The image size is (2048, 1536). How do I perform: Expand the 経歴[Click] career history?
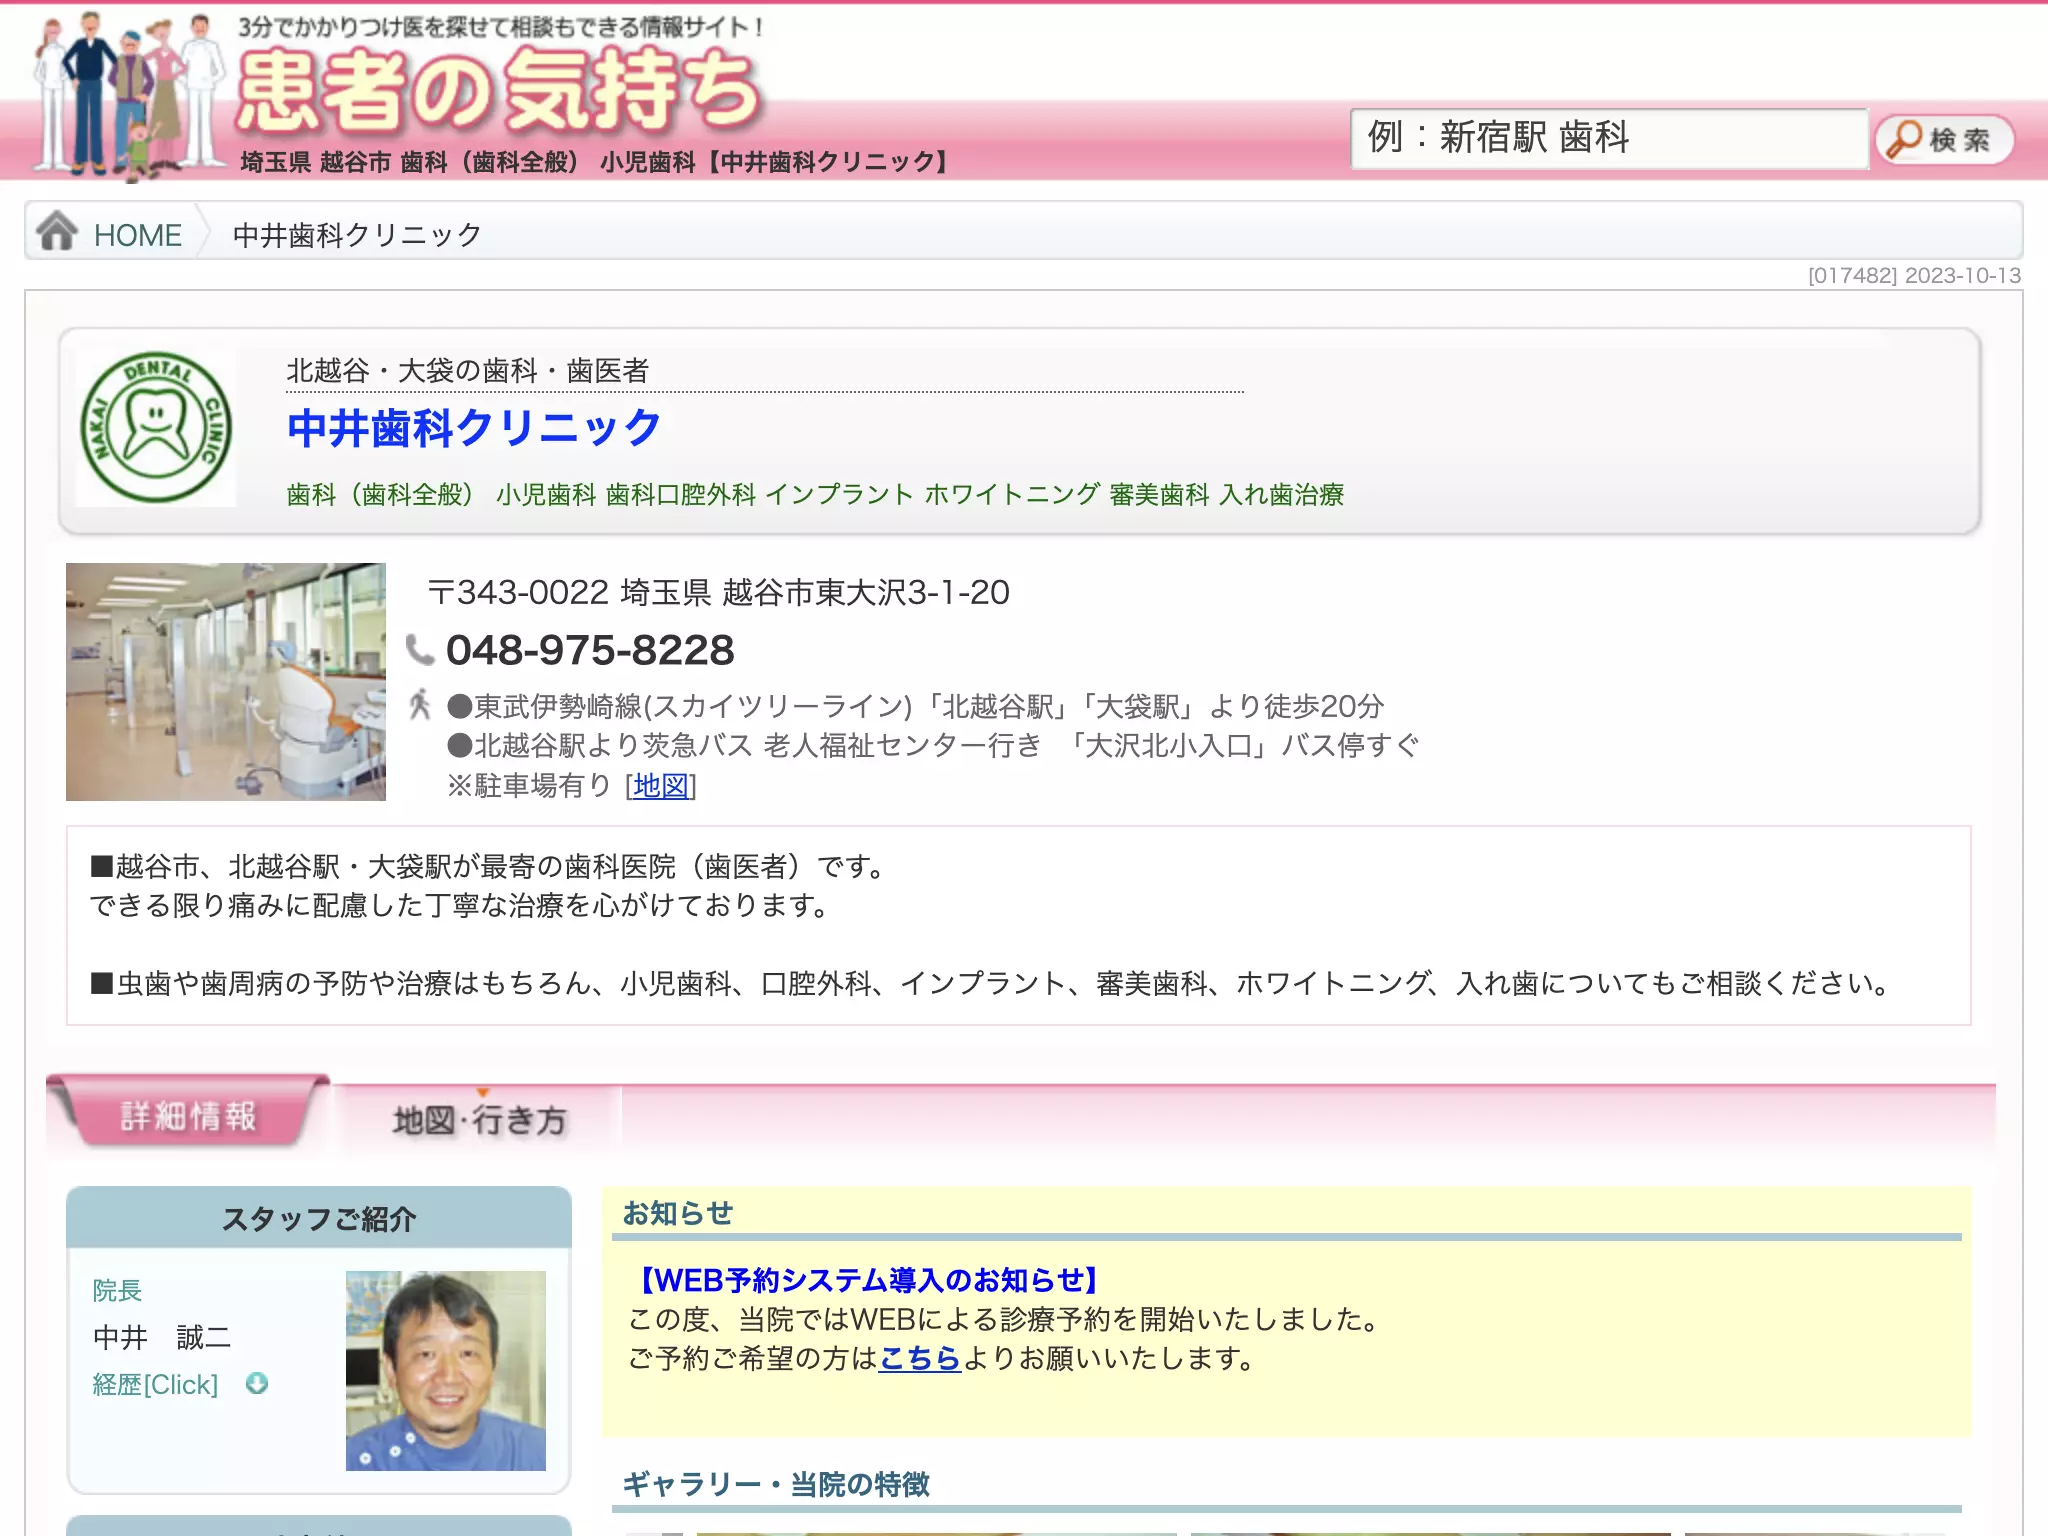point(155,1384)
